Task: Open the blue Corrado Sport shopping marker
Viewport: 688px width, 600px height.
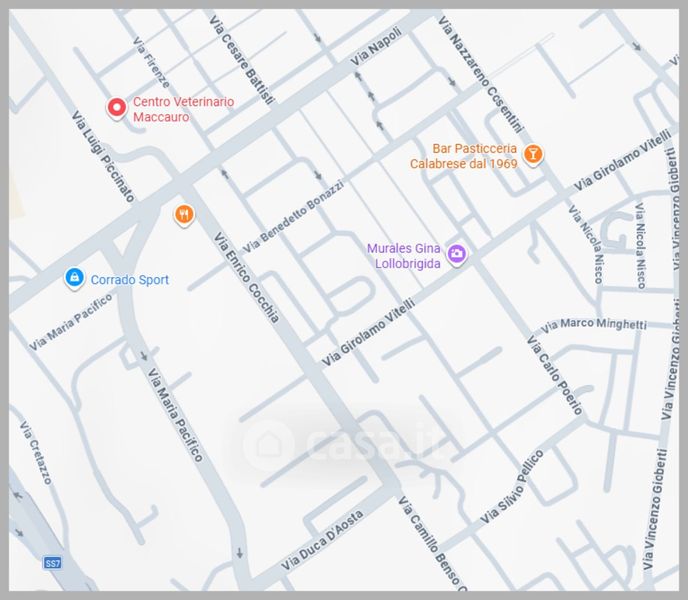Action: coord(73,279)
